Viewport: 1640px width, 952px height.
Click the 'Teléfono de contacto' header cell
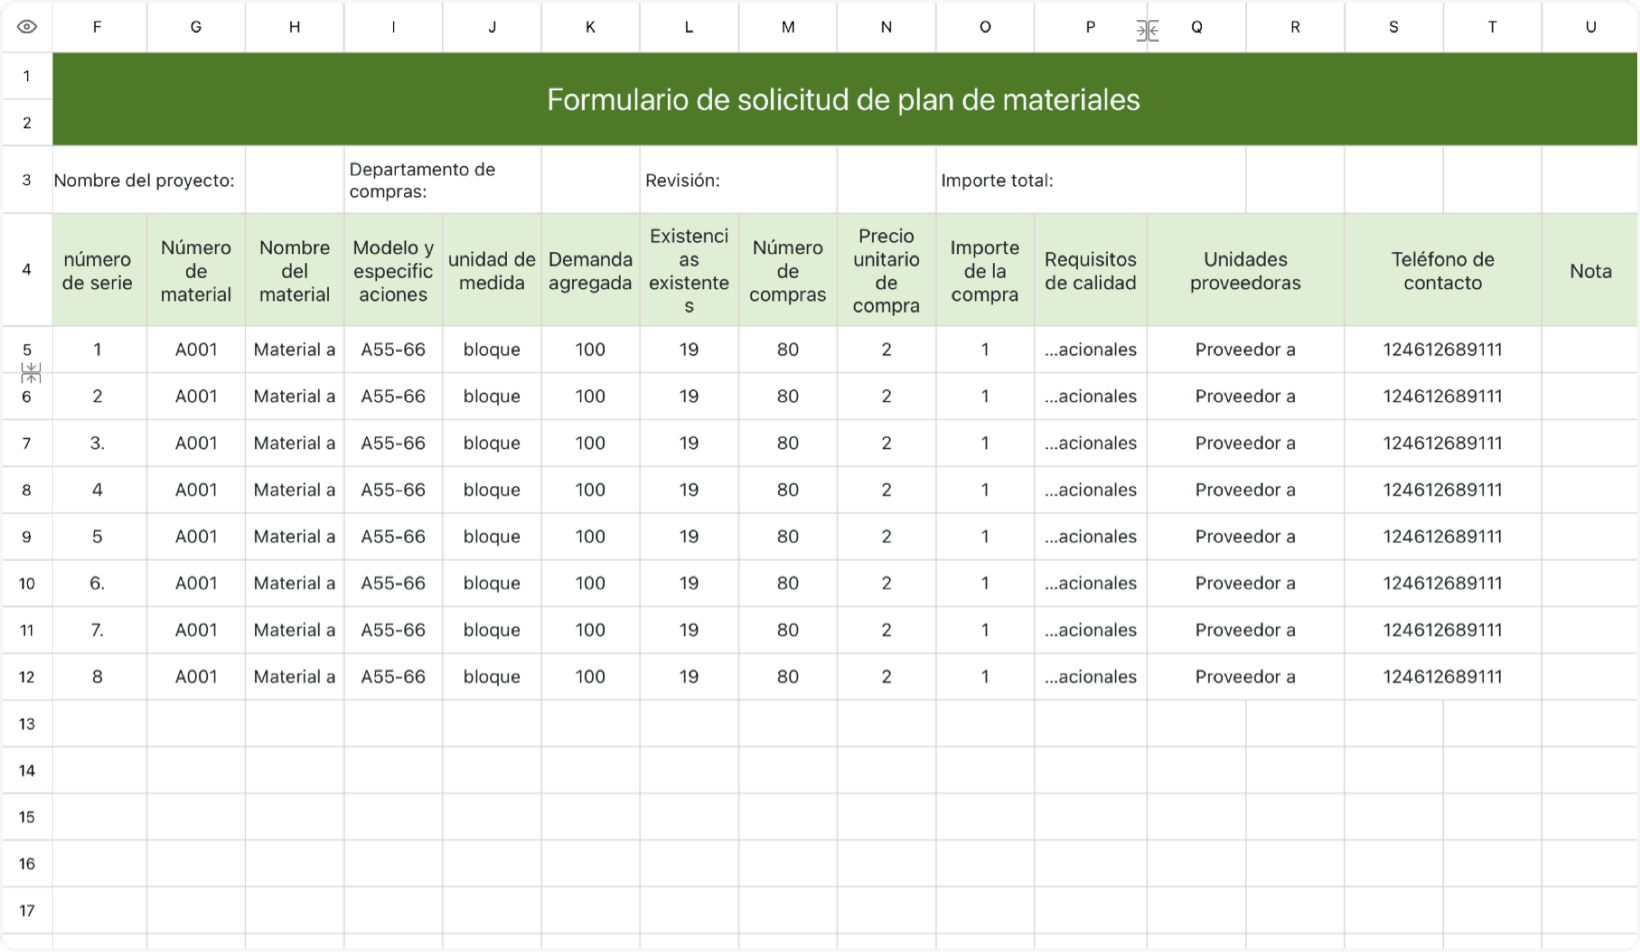[1442, 270]
